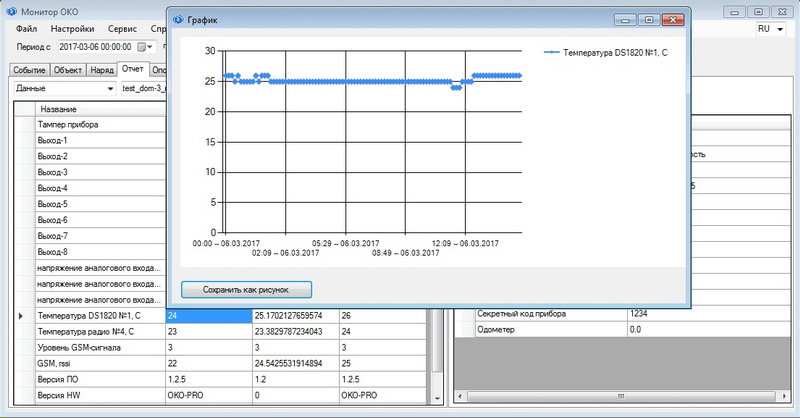Select Температура DS1820 №1, С row name
Image resolution: width=800 pixels, height=418 pixels.
pyautogui.click(x=100, y=316)
